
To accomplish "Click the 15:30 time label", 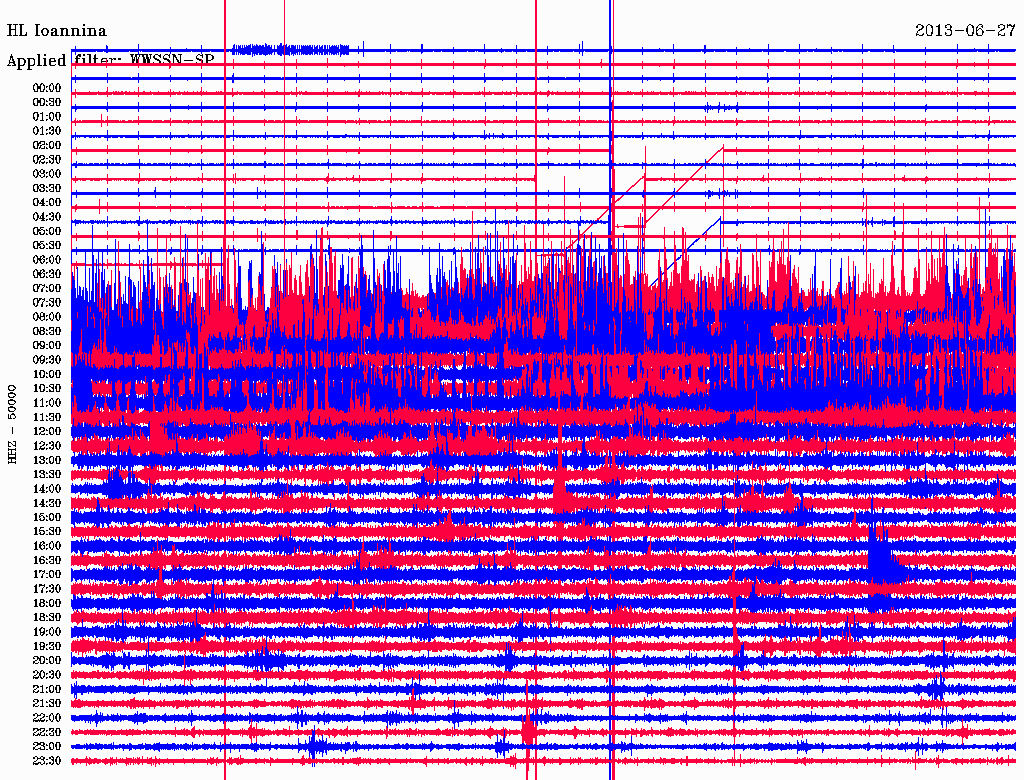I will (x=47, y=532).
